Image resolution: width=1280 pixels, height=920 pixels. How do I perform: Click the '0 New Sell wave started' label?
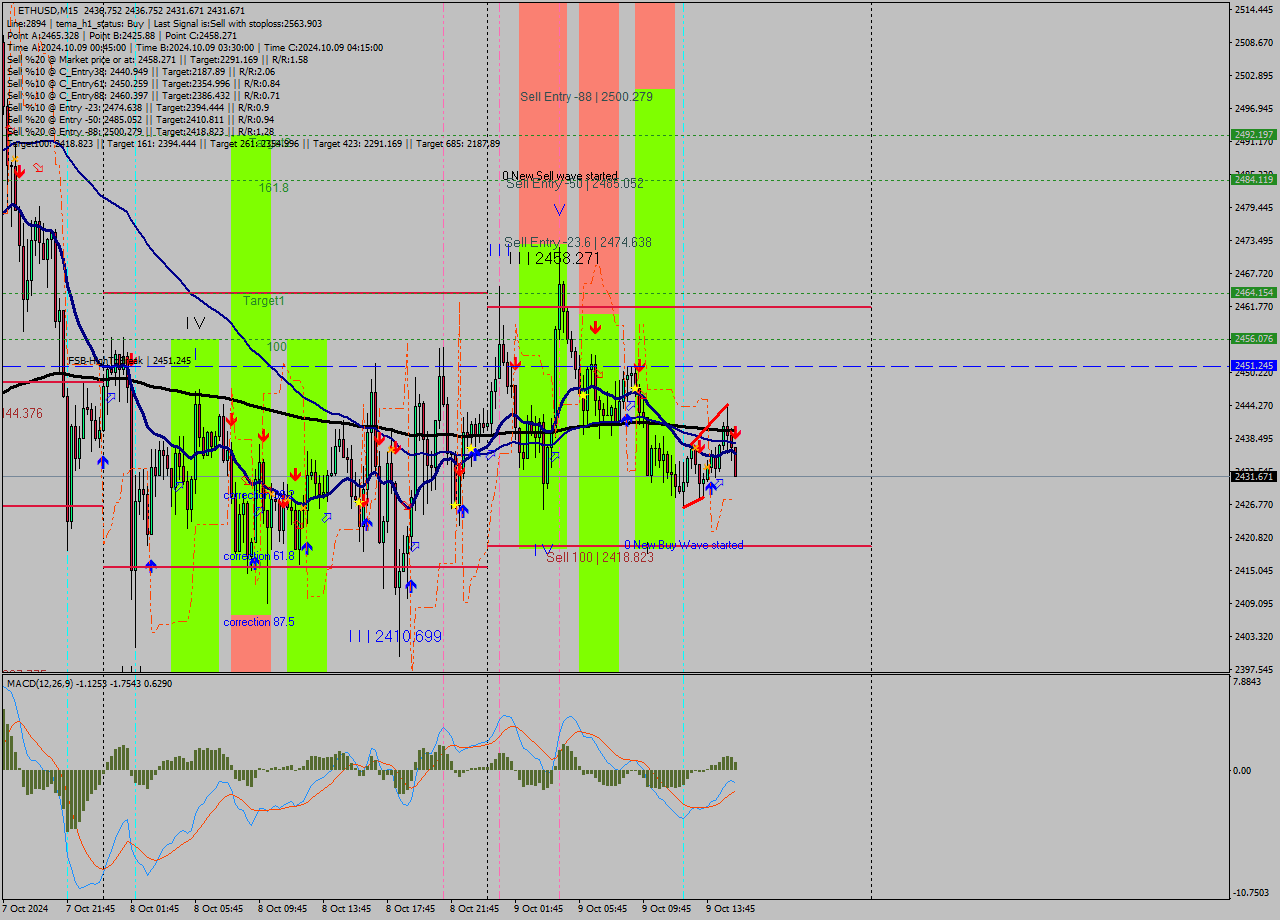point(560,176)
